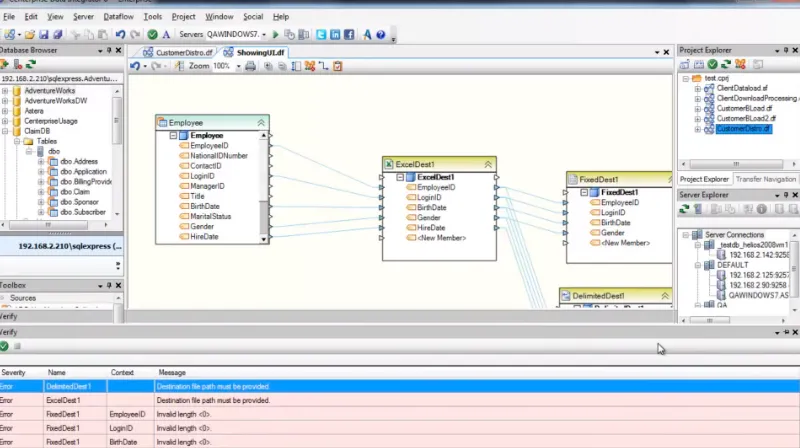Open the Dataflow menu
The width and height of the screenshot is (800, 448).
tap(118, 17)
